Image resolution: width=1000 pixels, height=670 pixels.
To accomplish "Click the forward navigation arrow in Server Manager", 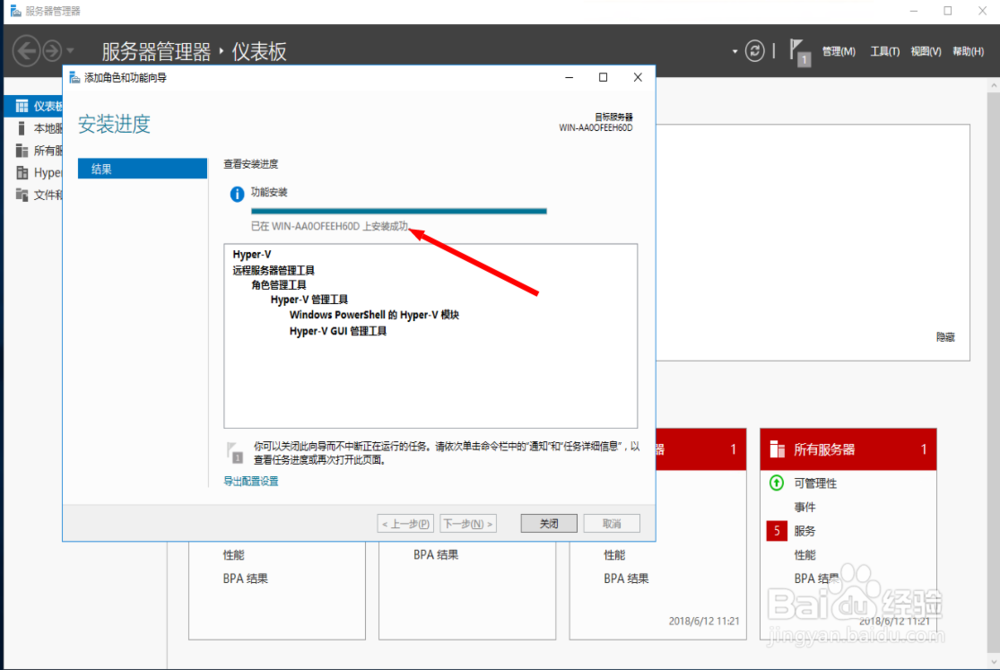I will [x=52, y=50].
